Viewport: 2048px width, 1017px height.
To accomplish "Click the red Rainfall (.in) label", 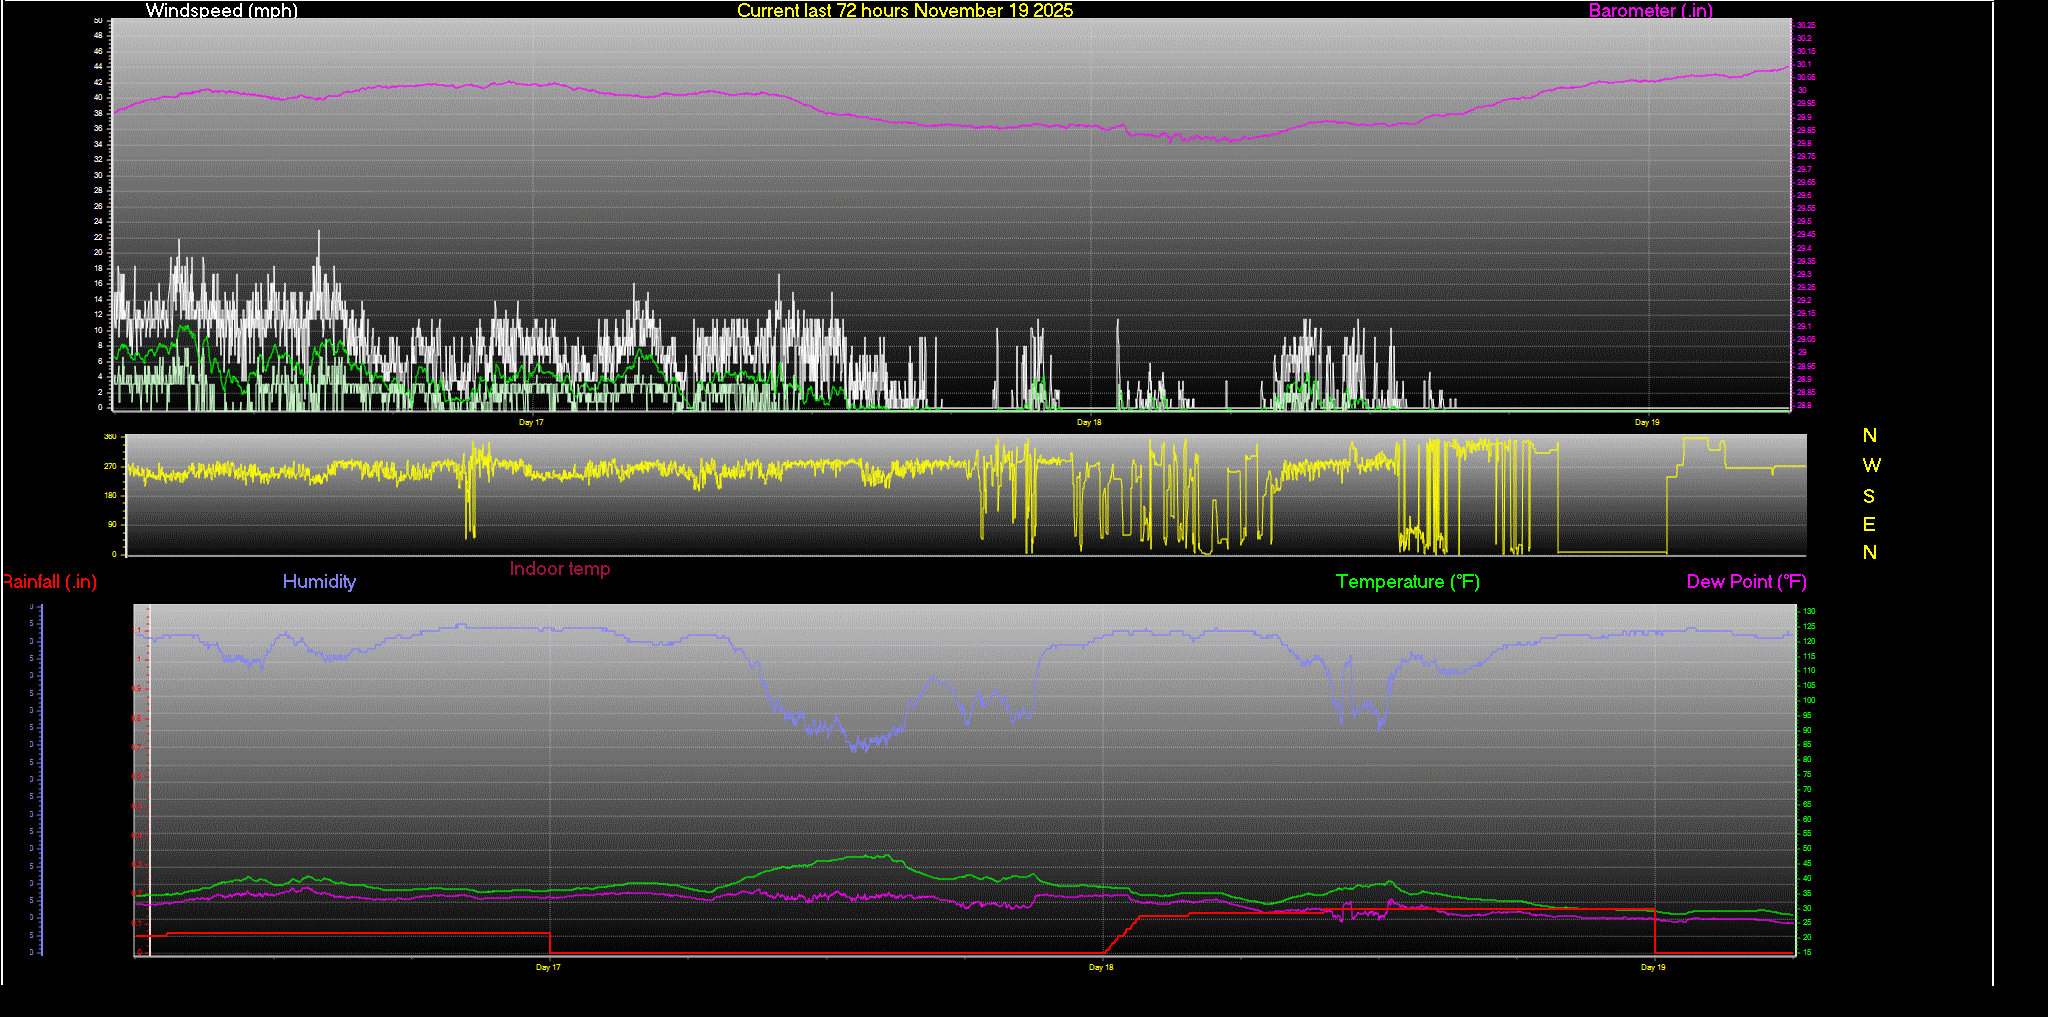I will coord(49,582).
